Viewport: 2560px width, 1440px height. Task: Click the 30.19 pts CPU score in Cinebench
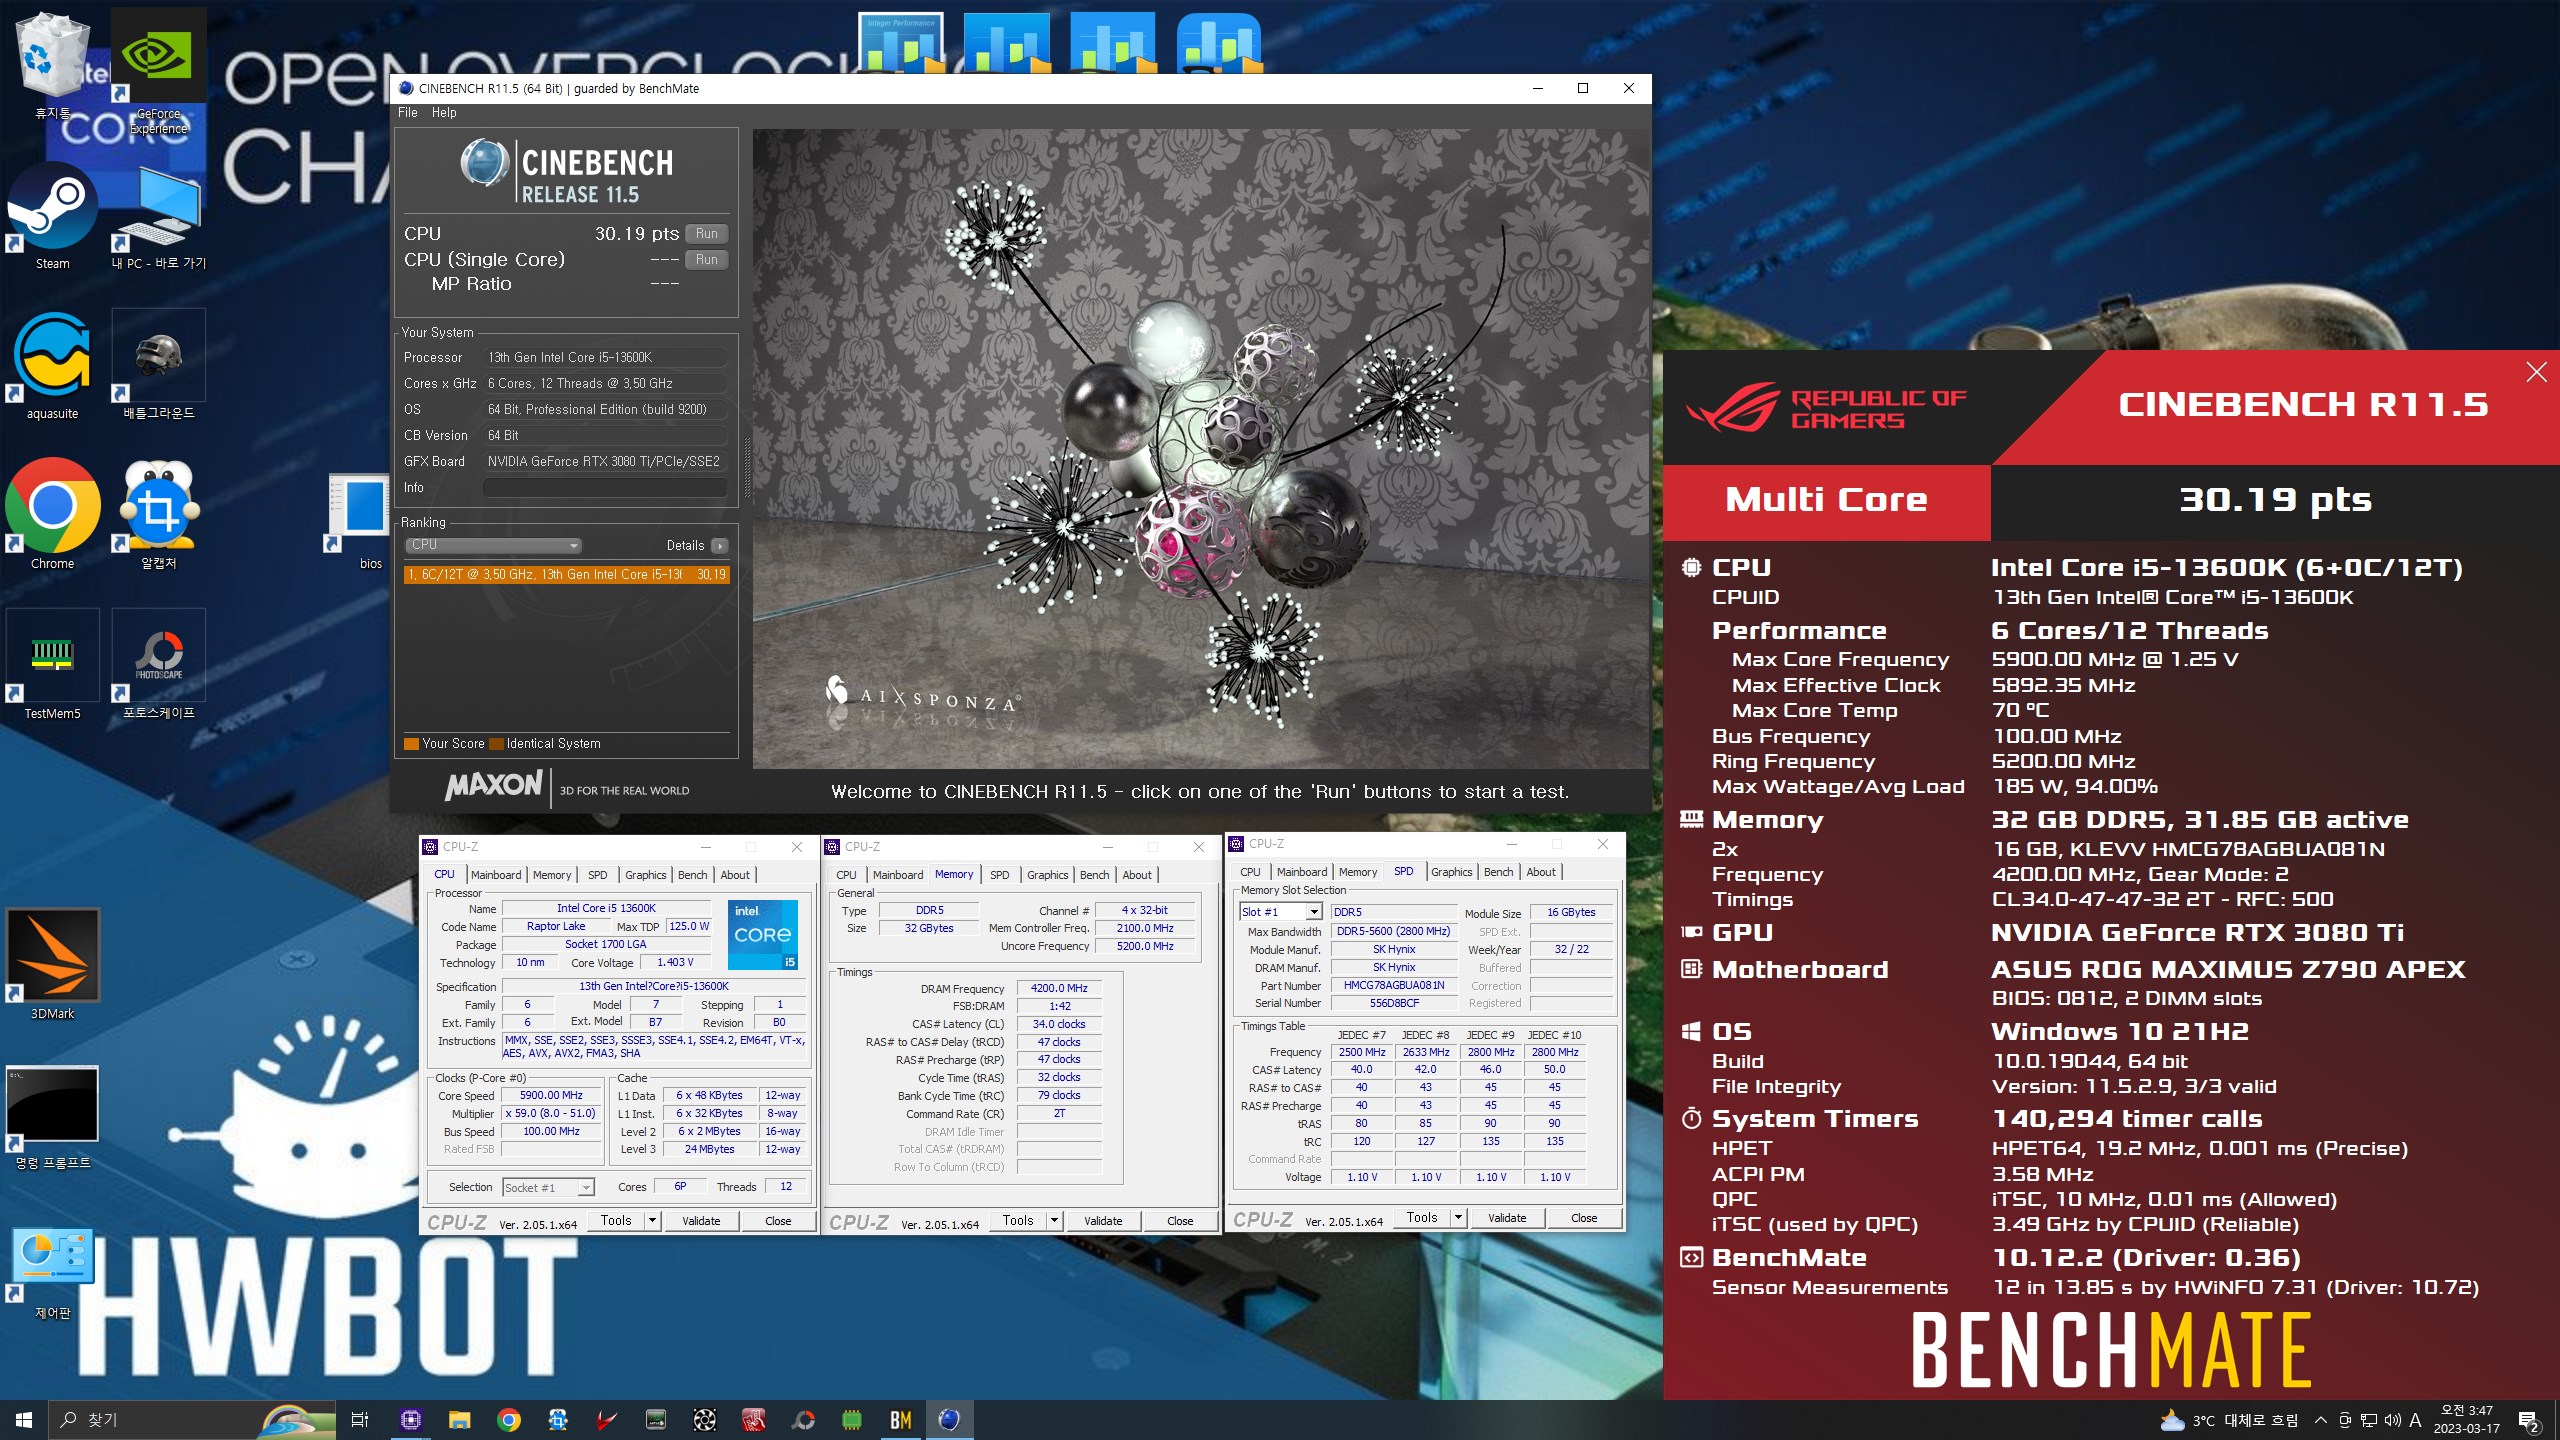pyautogui.click(x=637, y=234)
